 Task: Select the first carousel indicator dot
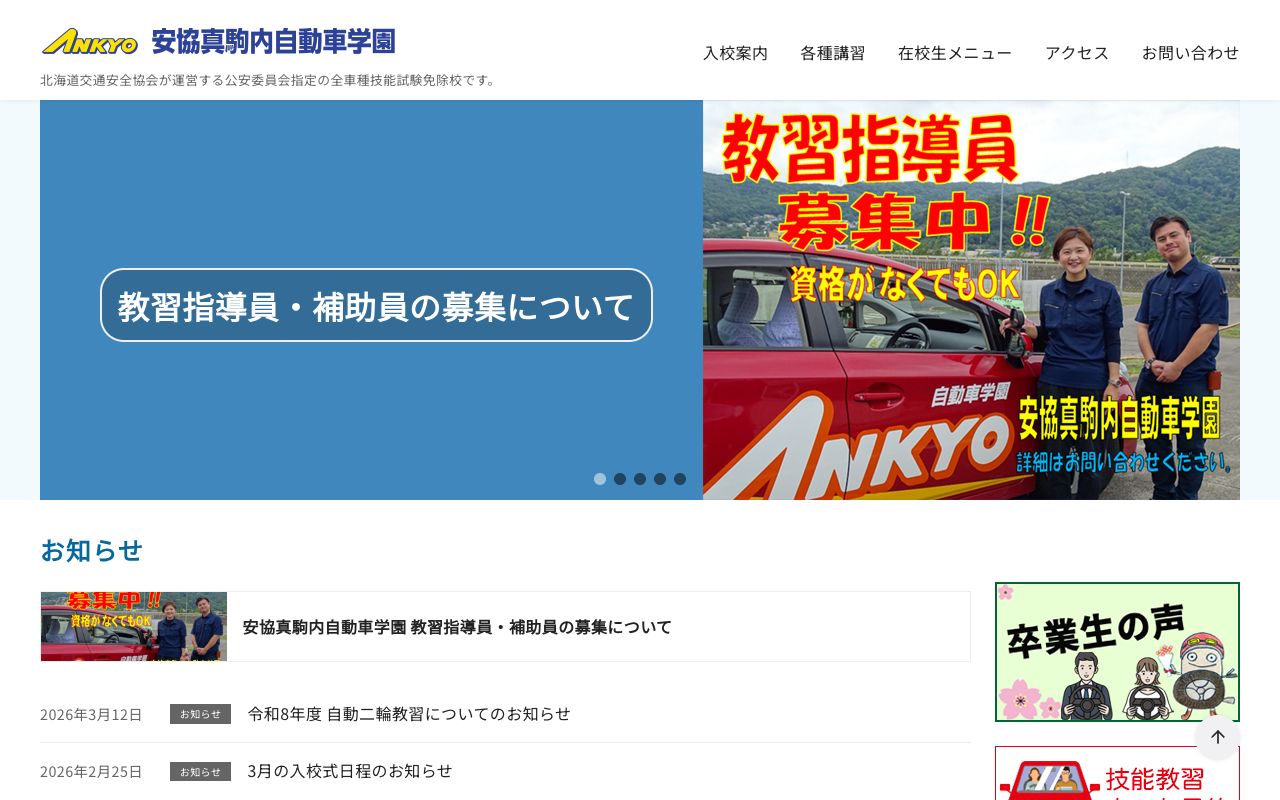pyautogui.click(x=600, y=479)
